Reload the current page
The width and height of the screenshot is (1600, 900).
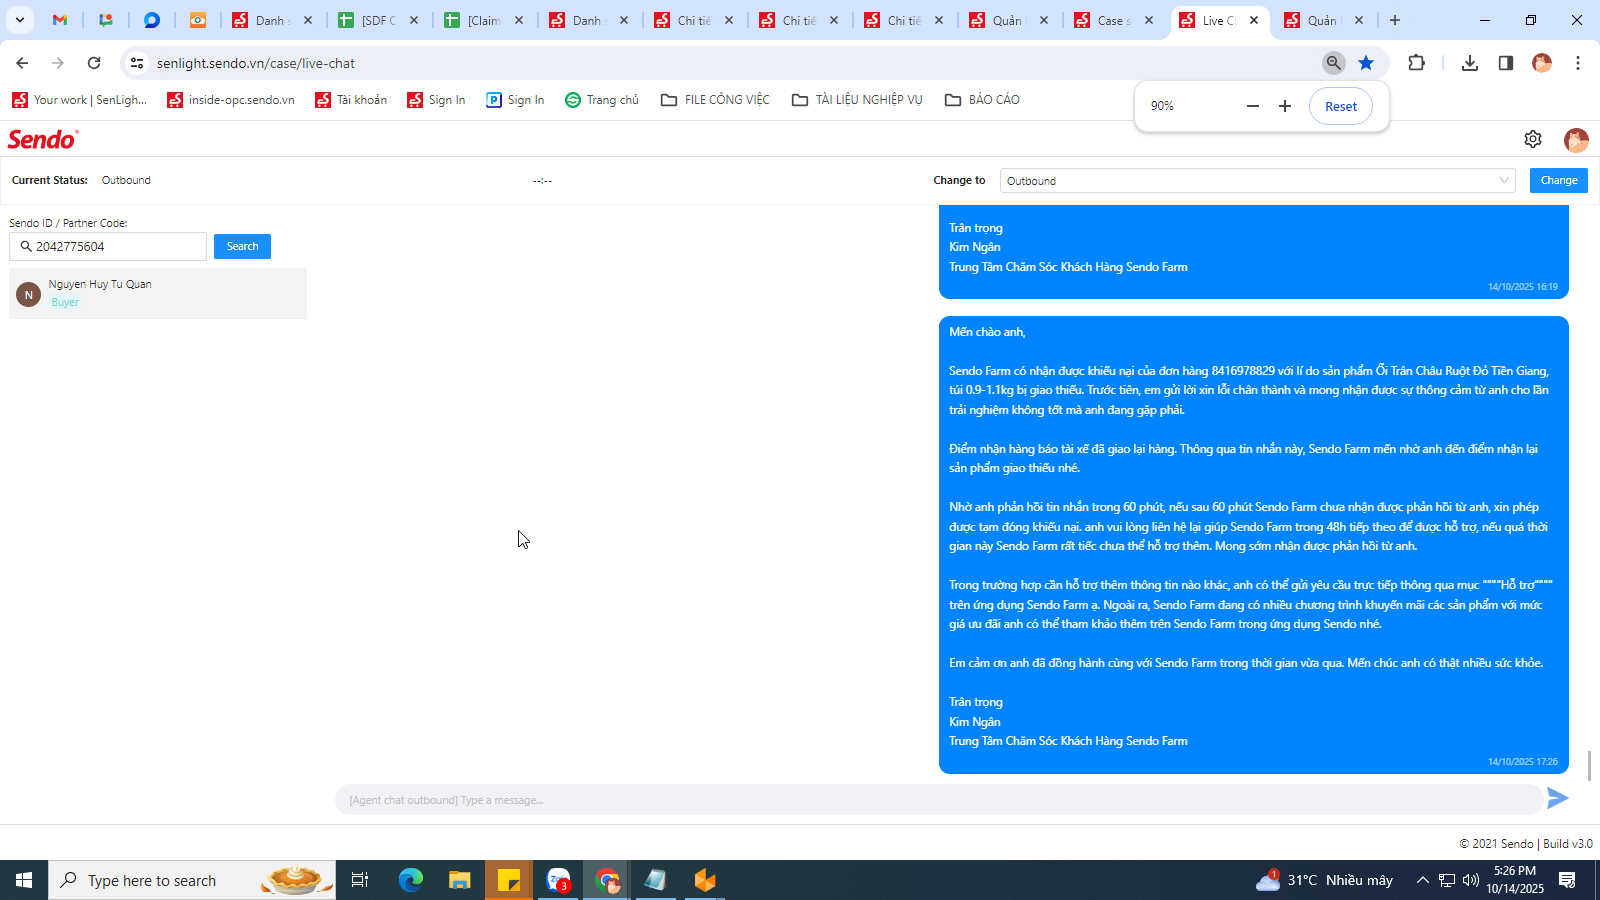click(x=94, y=63)
